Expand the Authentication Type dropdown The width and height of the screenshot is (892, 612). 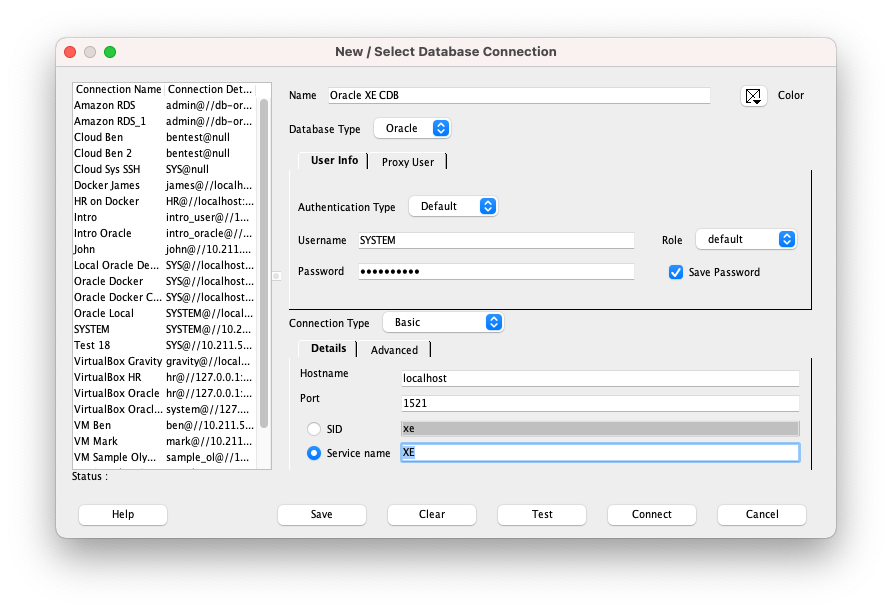tap(453, 206)
